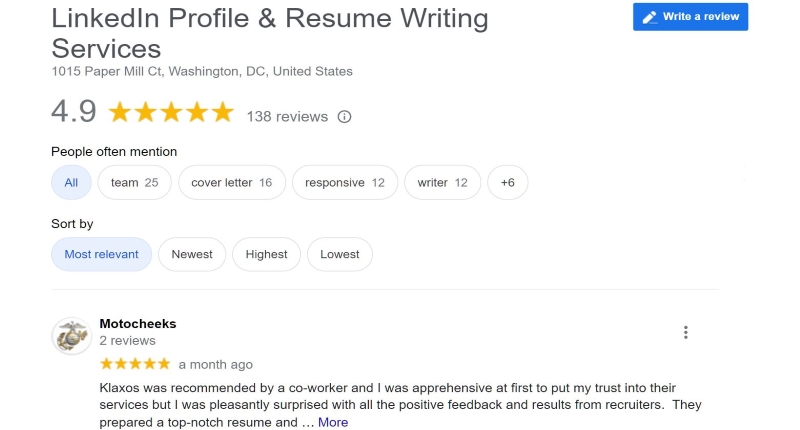
Task: Open the Motocheeks reviewer name link
Action: 138,324
